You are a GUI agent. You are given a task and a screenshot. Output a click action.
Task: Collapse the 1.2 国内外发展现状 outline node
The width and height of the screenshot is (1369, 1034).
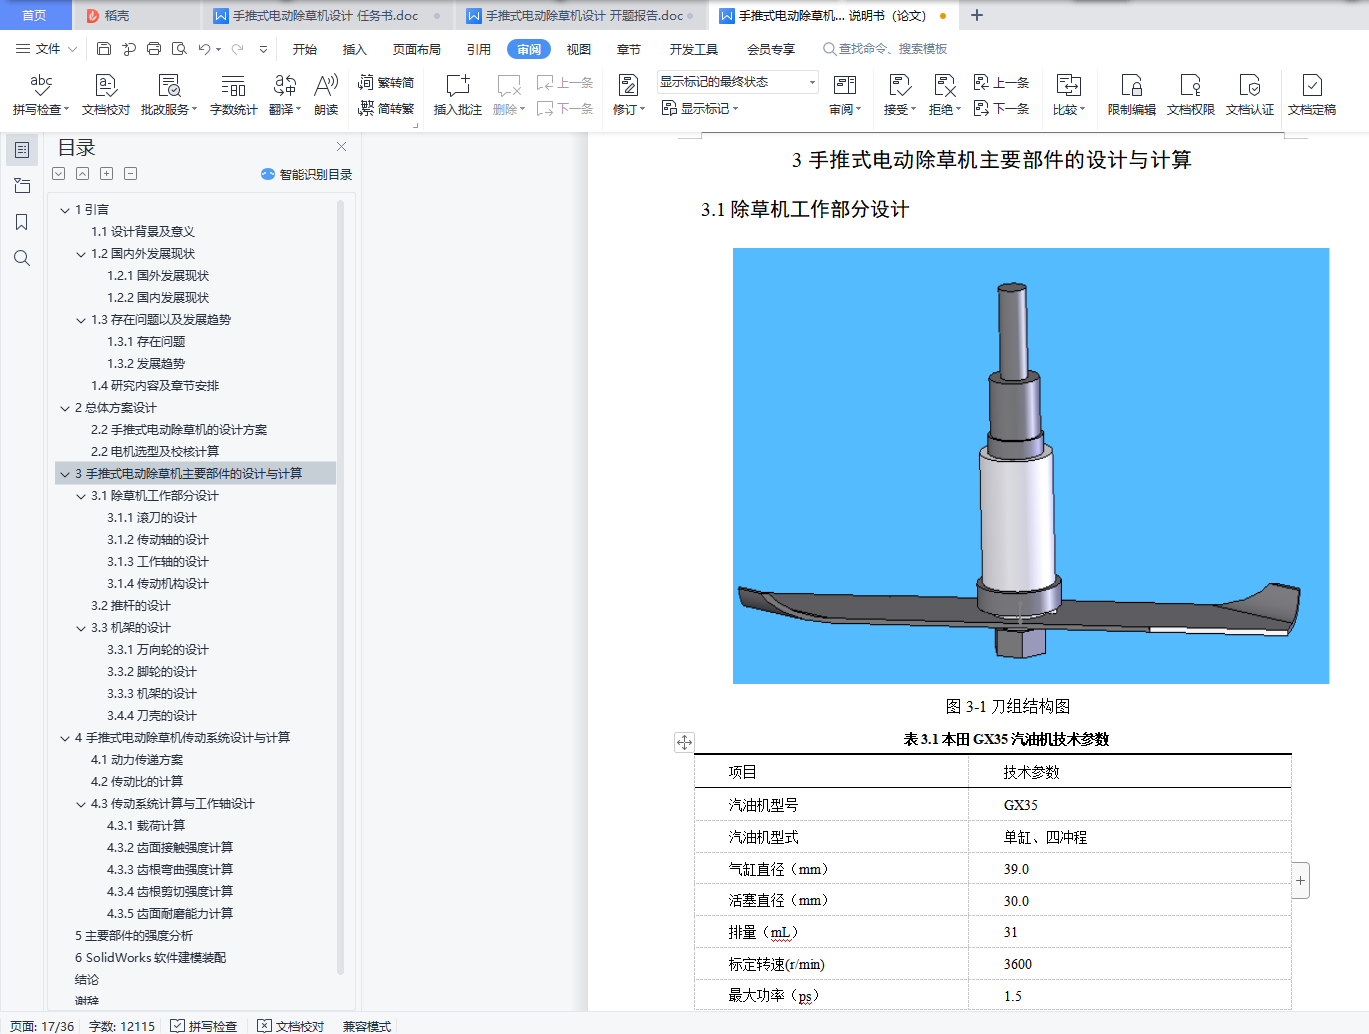81,254
